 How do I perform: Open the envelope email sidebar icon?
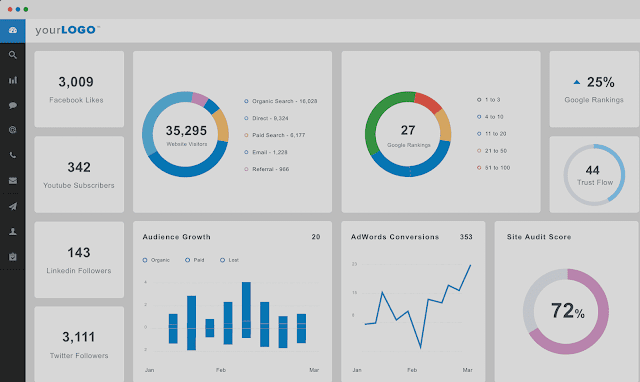(13, 180)
